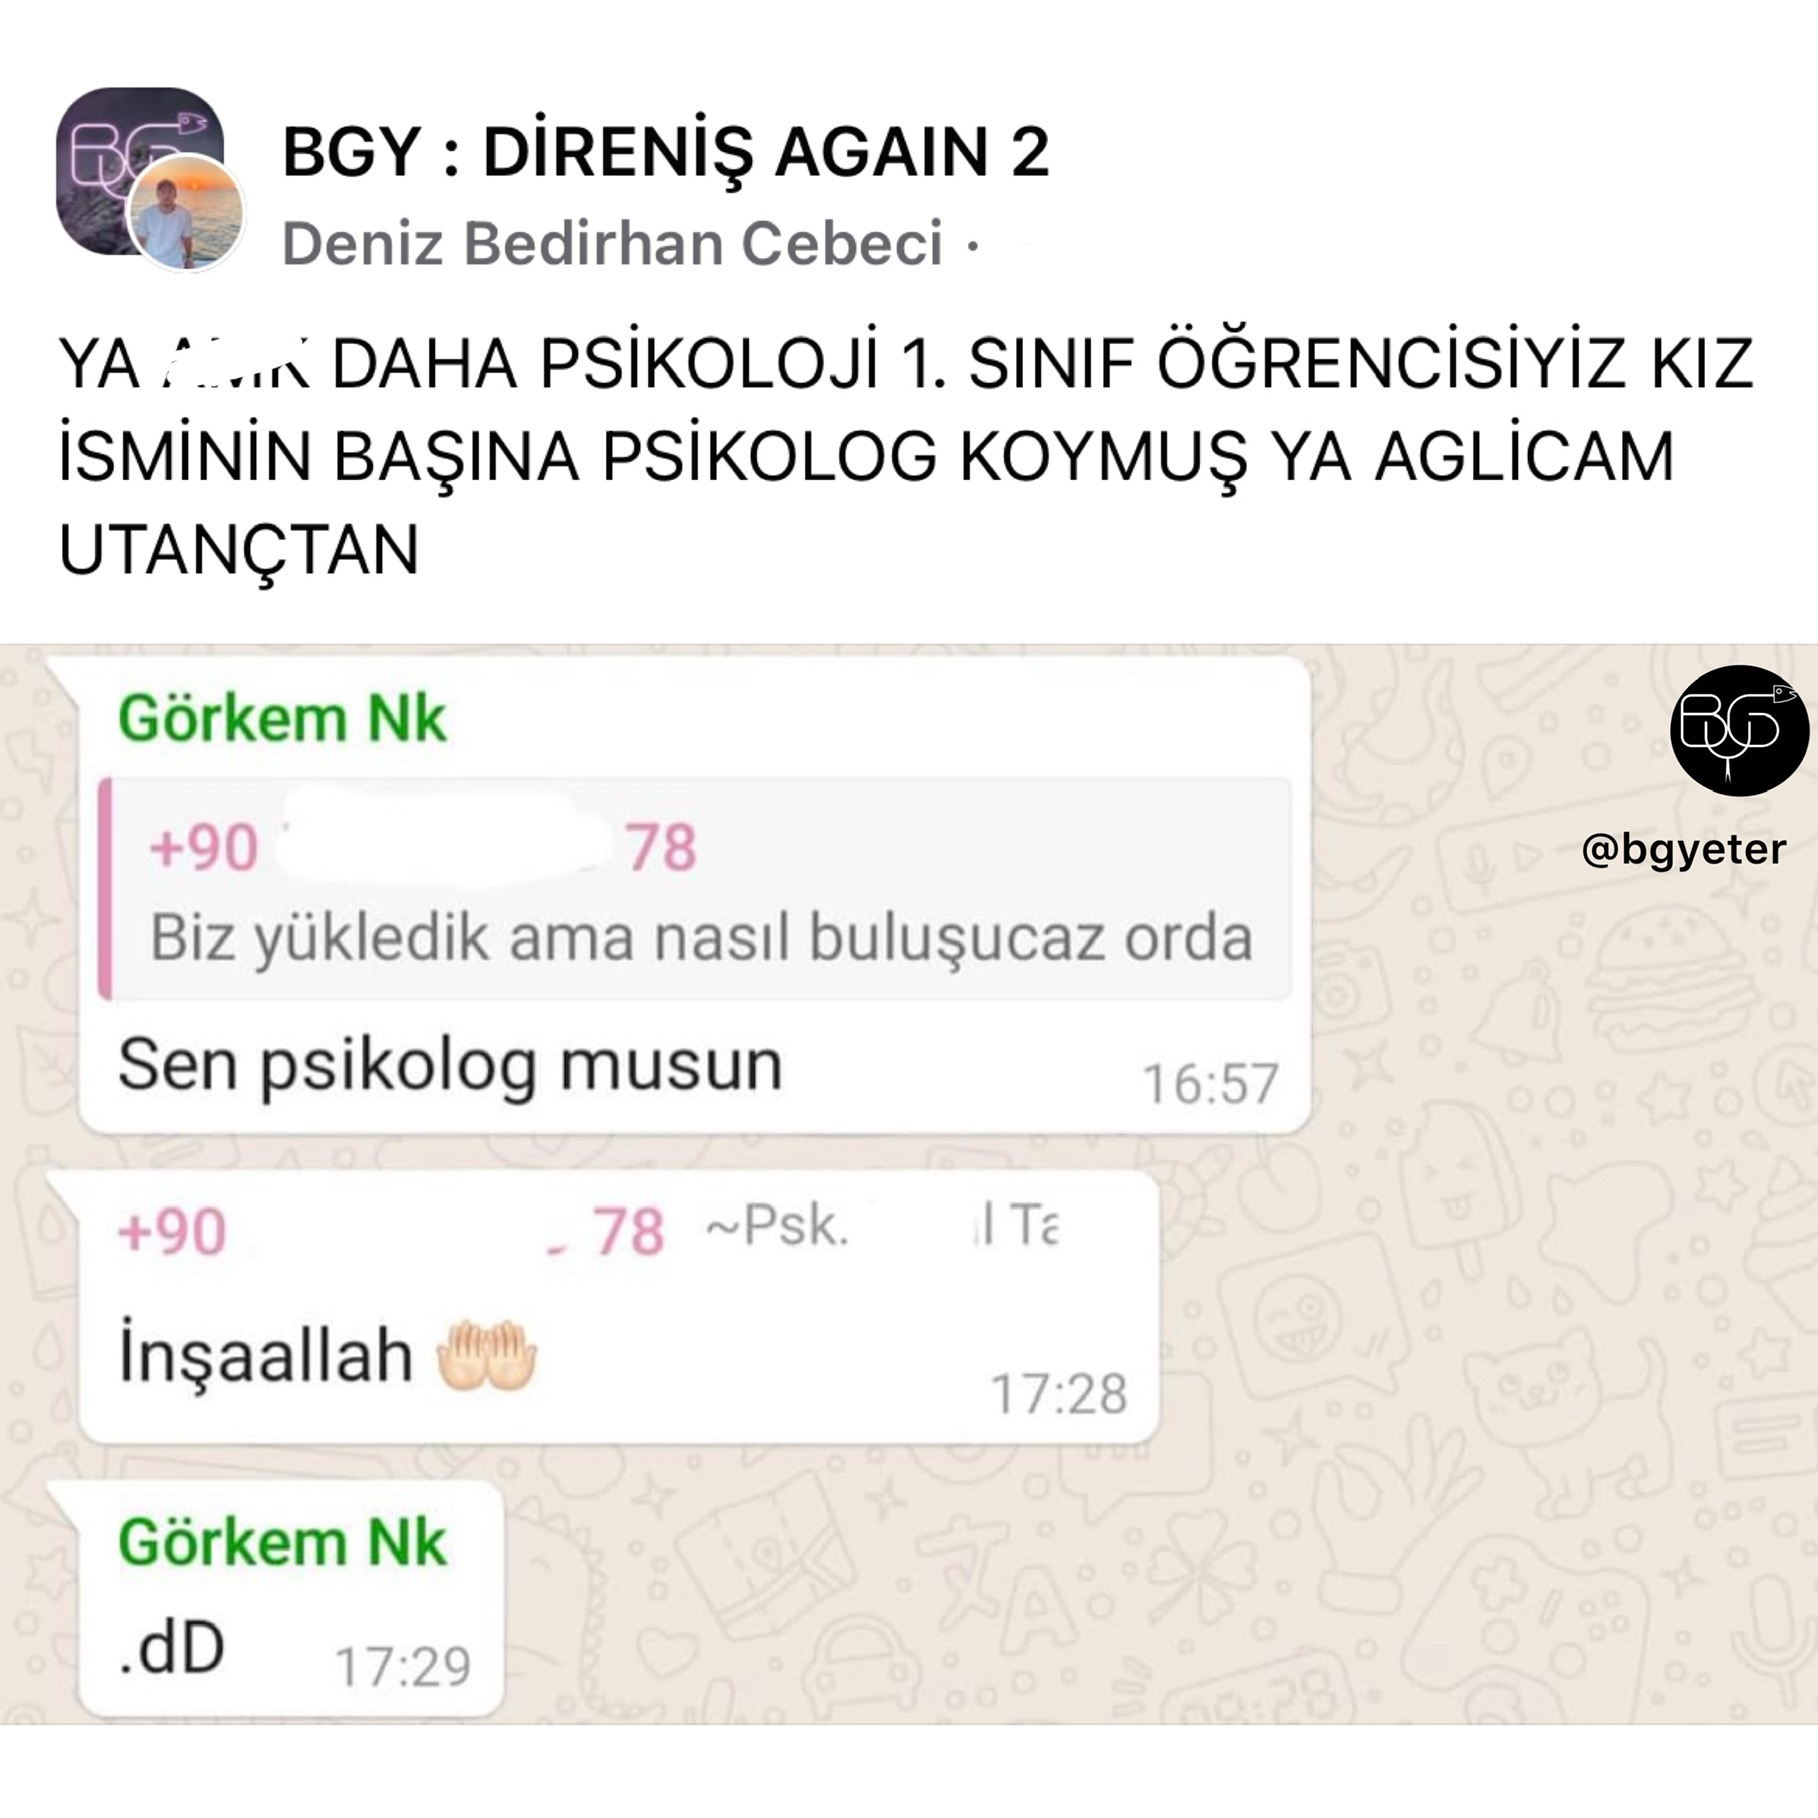Image resolution: width=1818 pixels, height=1818 pixels.
Task: Select the post caption ending UTANÇTAN
Action: [906, 456]
